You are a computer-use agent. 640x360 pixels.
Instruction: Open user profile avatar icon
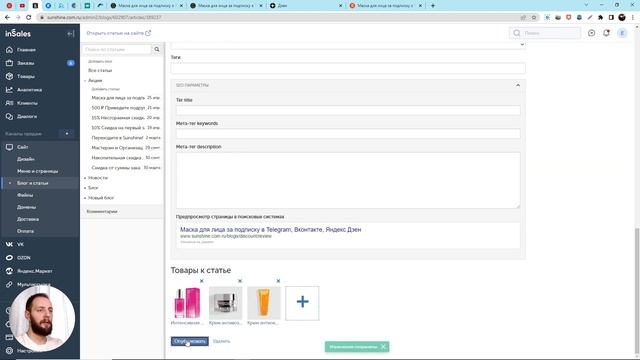pyautogui.click(x=622, y=33)
